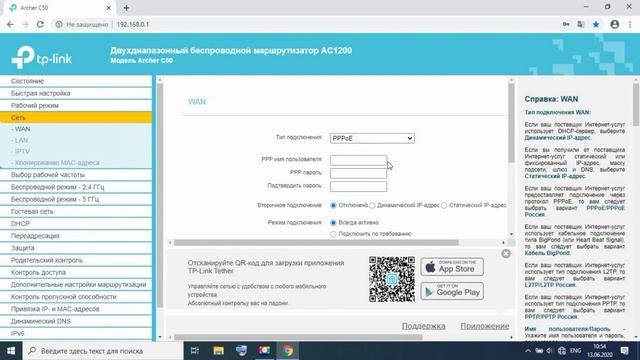Click the WAN form horizontal scrollbar
The width and height of the screenshot is (640, 360).
pos(316,242)
